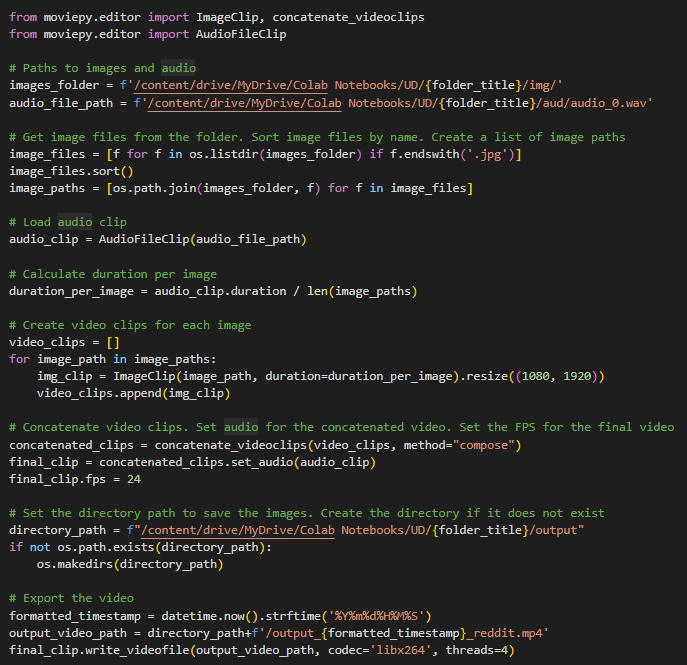Click 'write_videofile' in the last line
The width and height of the screenshot is (687, 665).
coord(137,651)
